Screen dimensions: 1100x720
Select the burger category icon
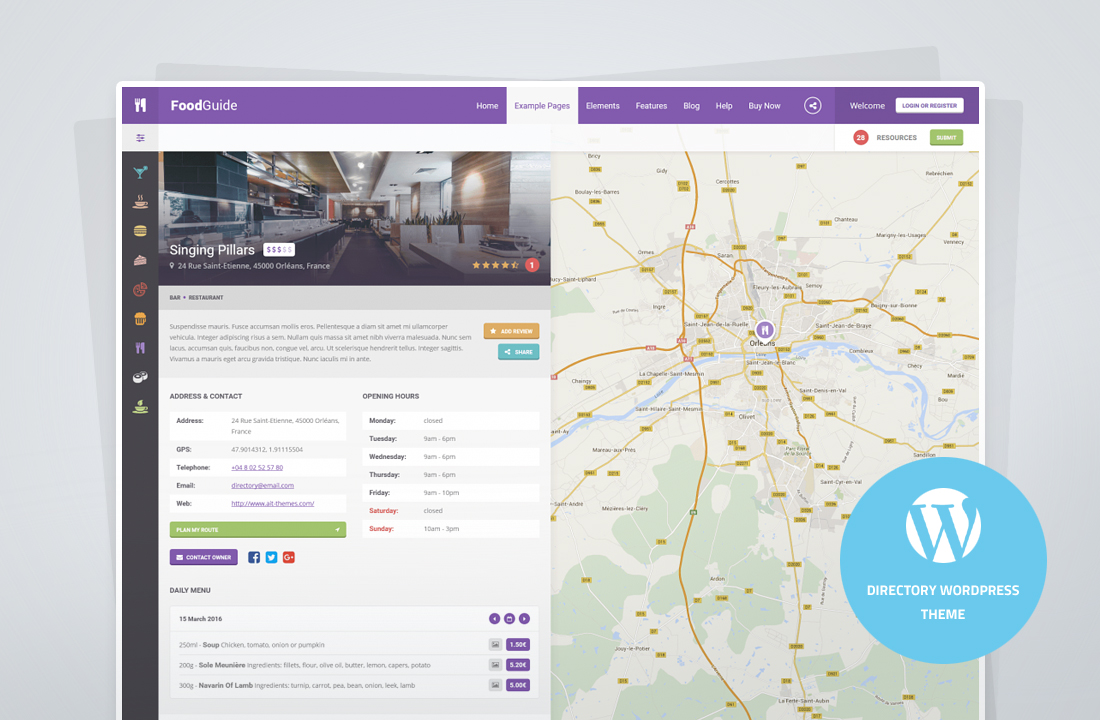(x=140, y=231)
